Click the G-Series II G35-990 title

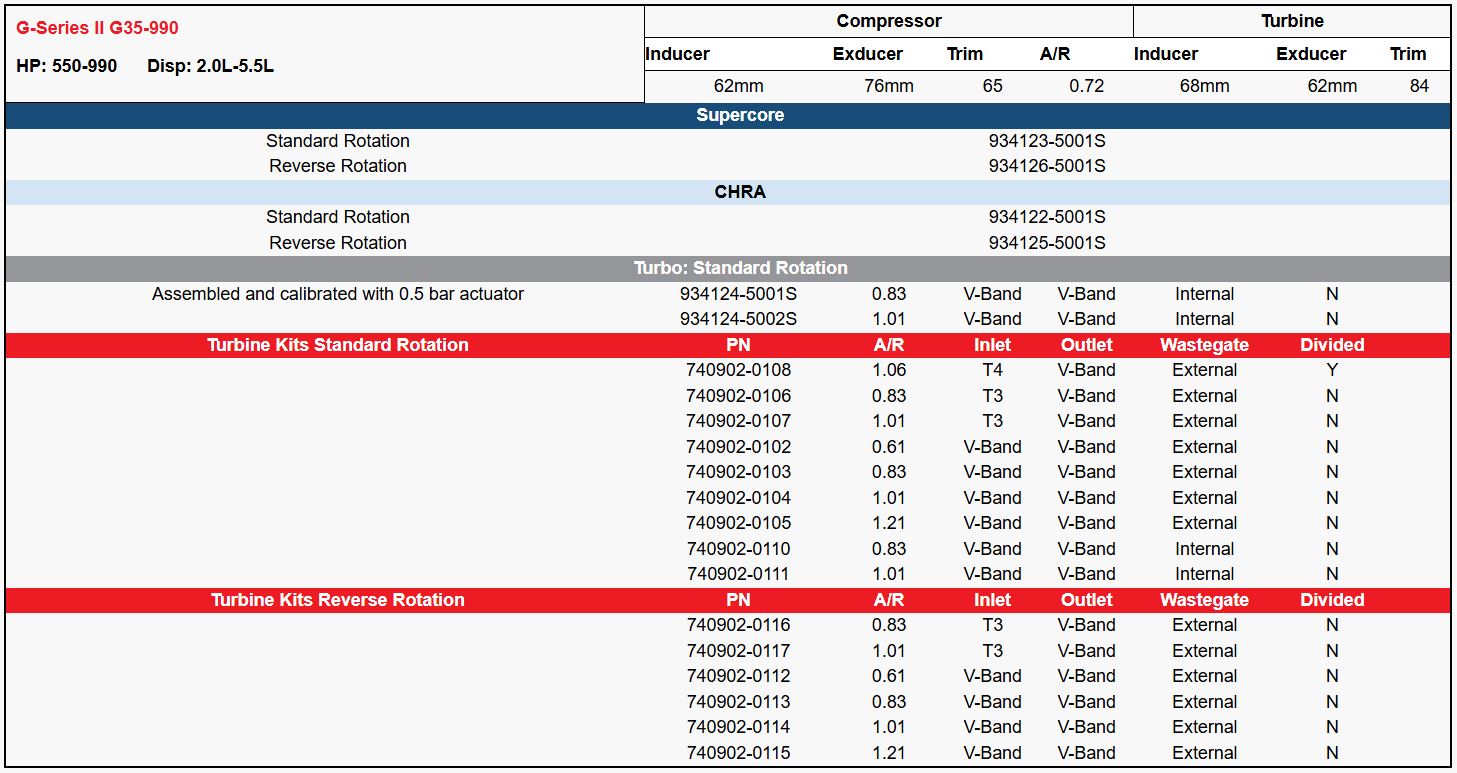tap(98, 28)
